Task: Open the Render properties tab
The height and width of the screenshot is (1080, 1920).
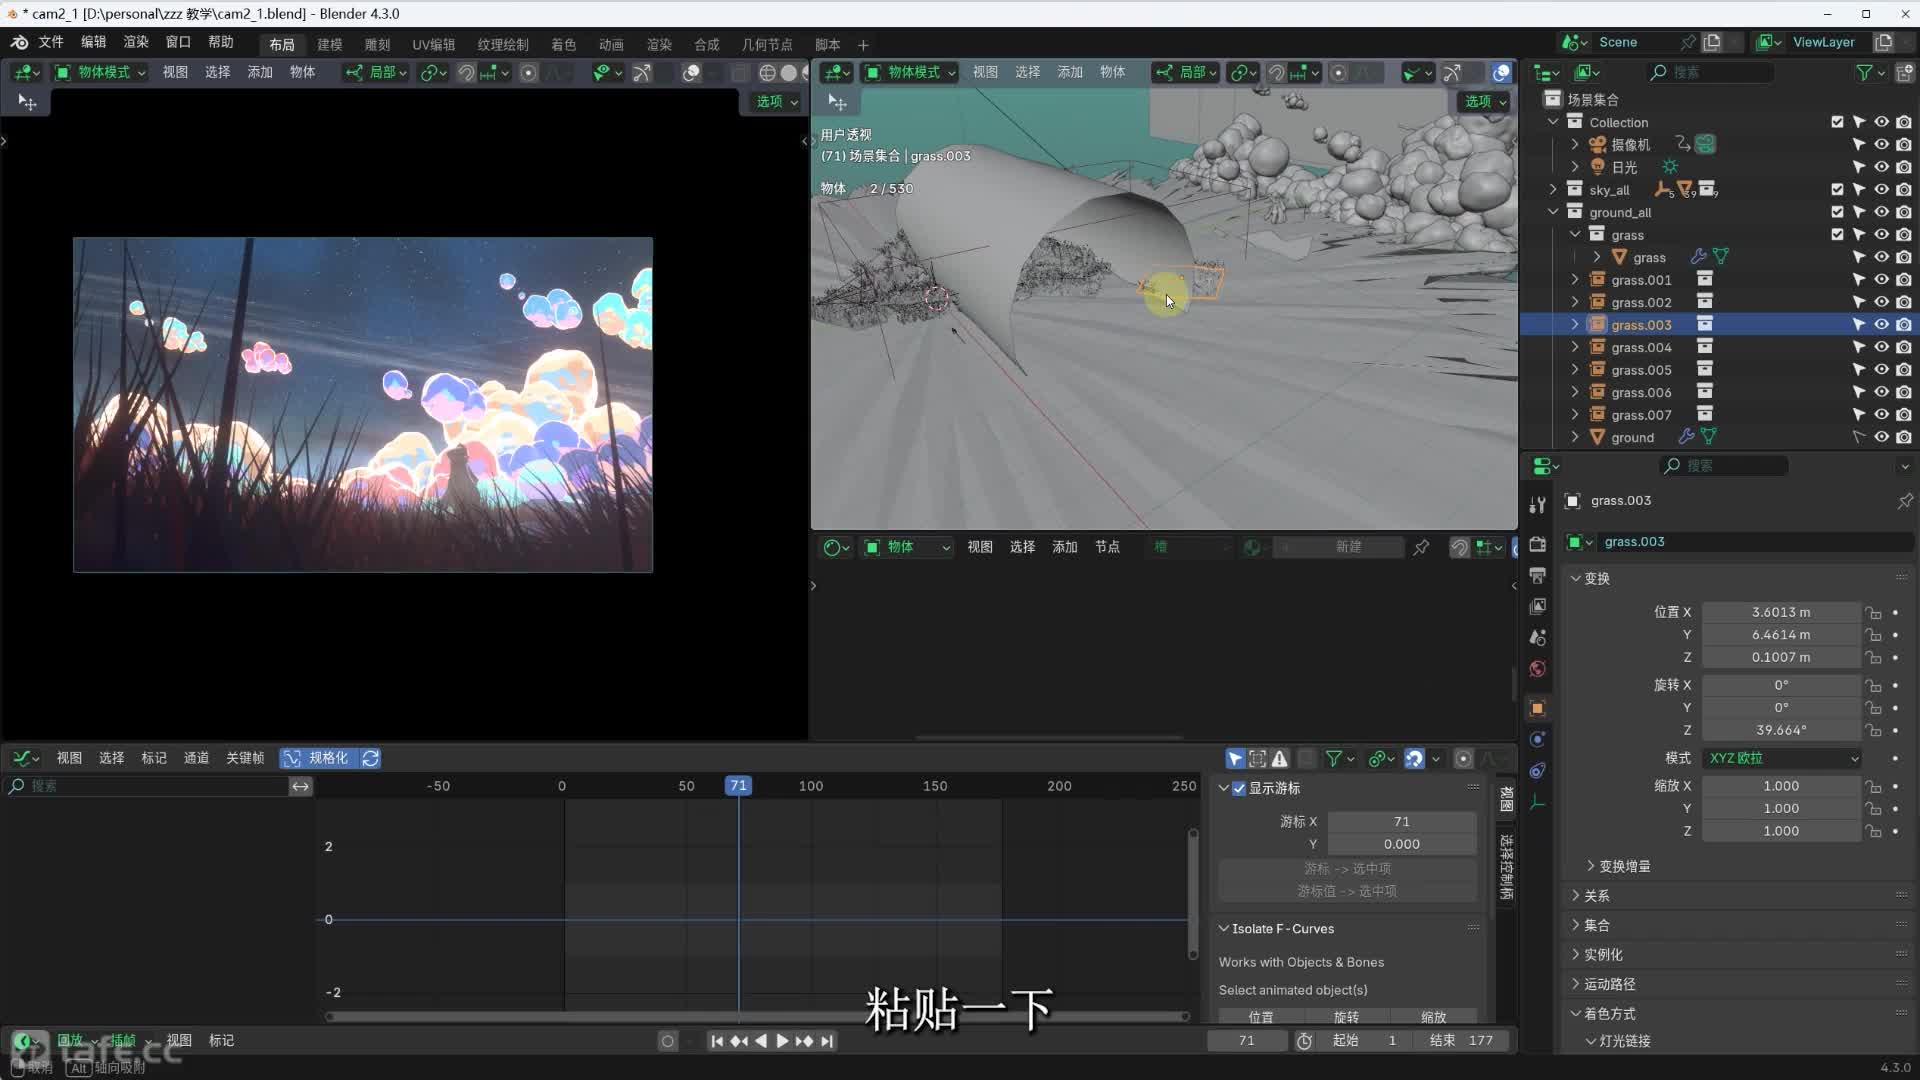Action: [1538, 544]
